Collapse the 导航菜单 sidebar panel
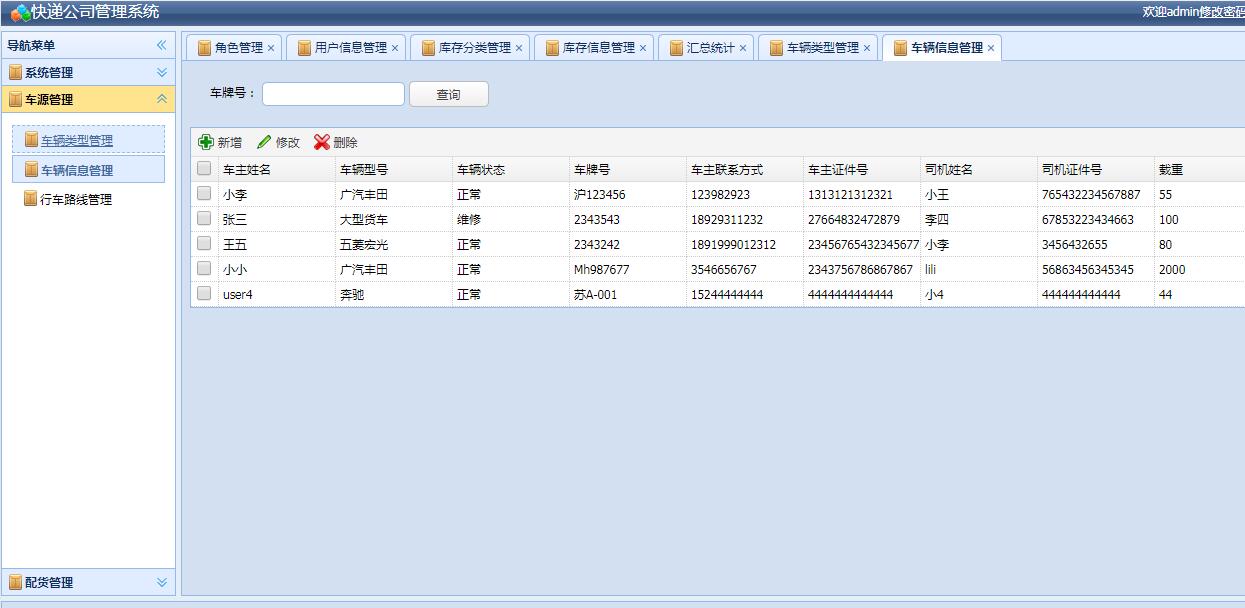This screenshot has width=1245, height=608. click(161, 45)
